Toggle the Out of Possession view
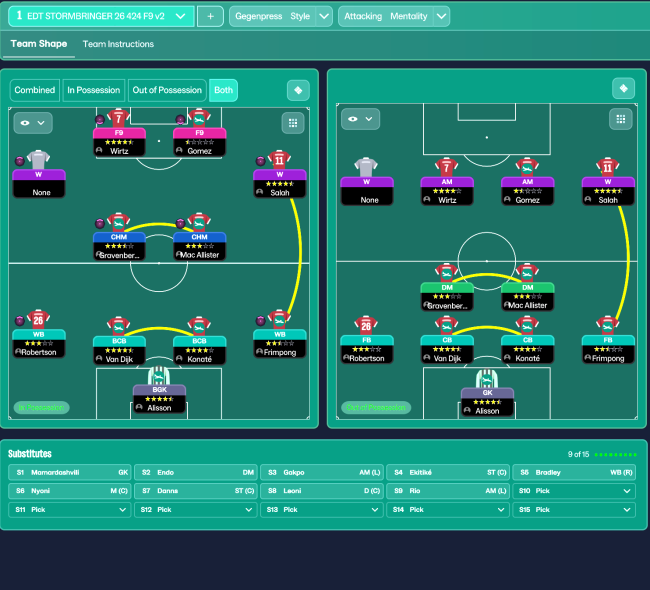The image size is (650, 590). point(167,90)
